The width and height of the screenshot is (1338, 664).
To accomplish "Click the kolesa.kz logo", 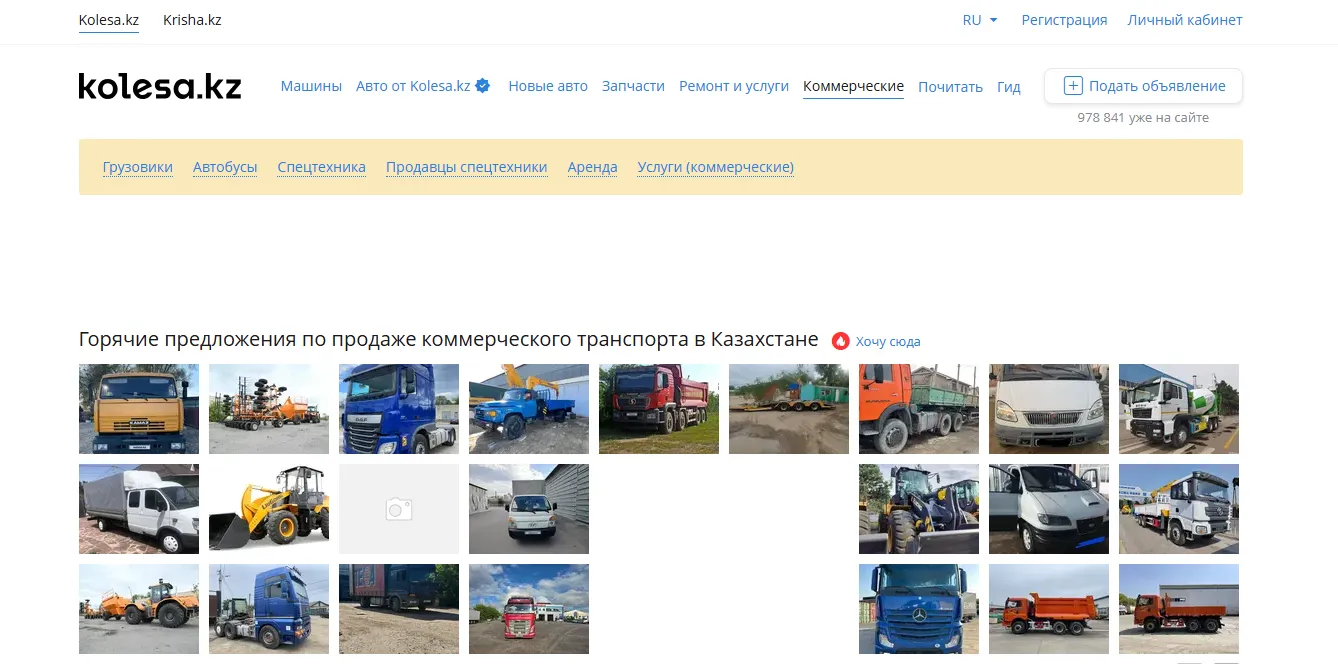I will pos(160,86).
